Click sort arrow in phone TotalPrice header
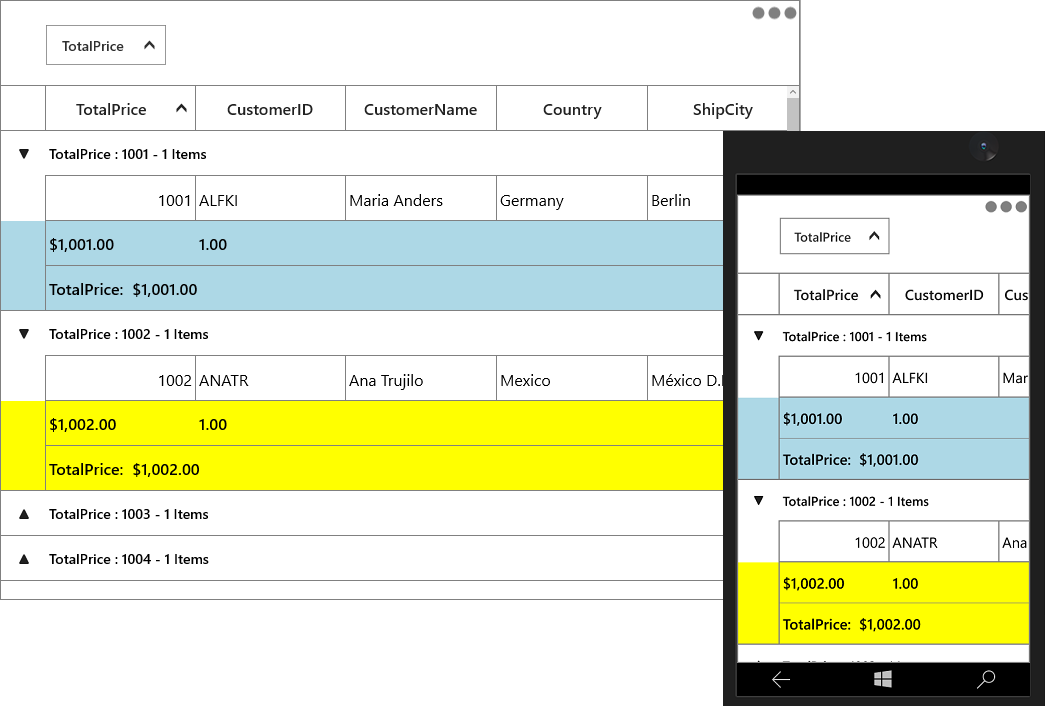 pyautogui.click(x=876, y=294)
